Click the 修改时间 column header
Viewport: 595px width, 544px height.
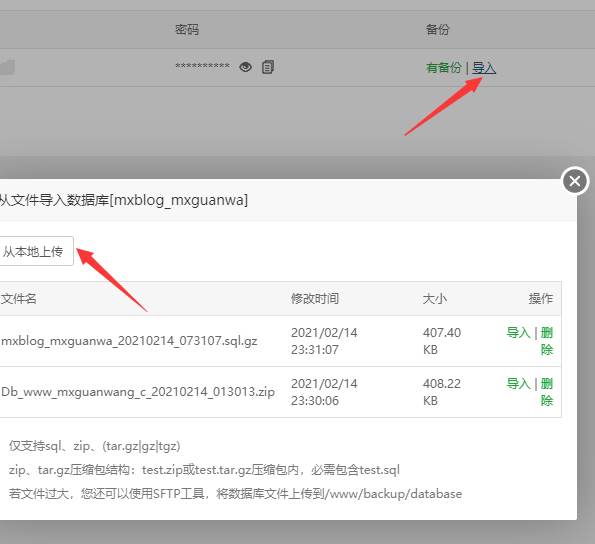pos(315,299)
